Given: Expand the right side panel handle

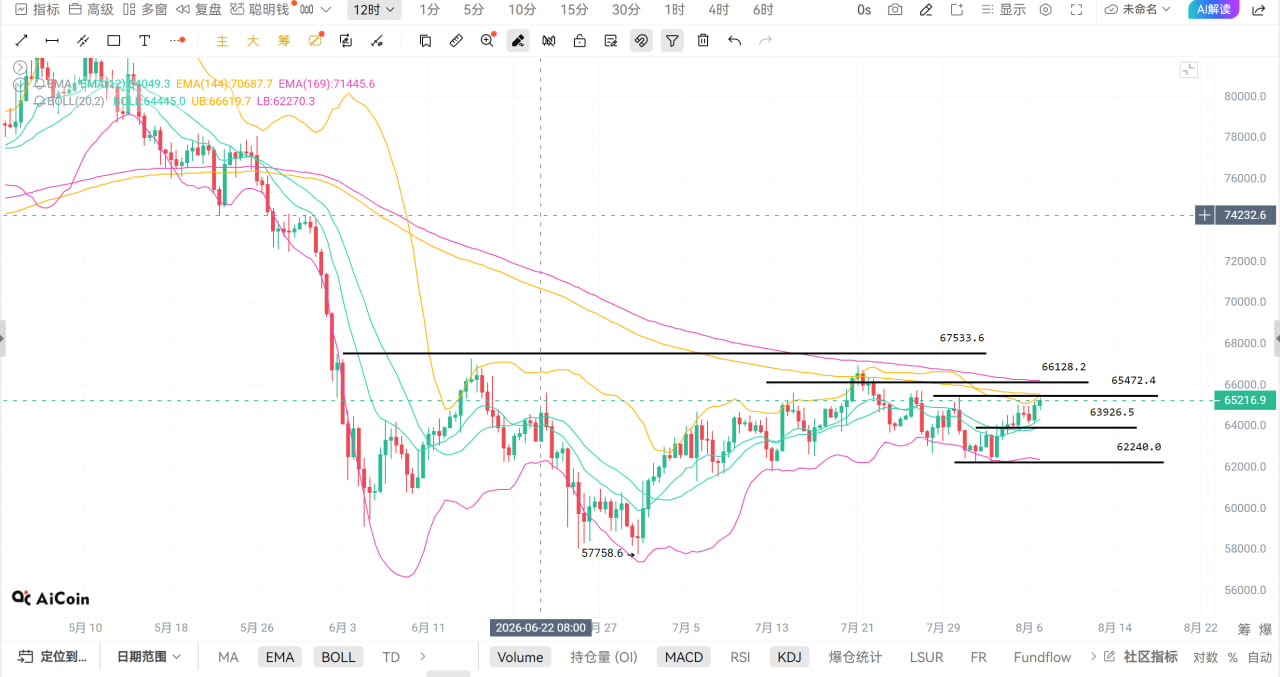Looking at the screenshot, I should 1277,338.
